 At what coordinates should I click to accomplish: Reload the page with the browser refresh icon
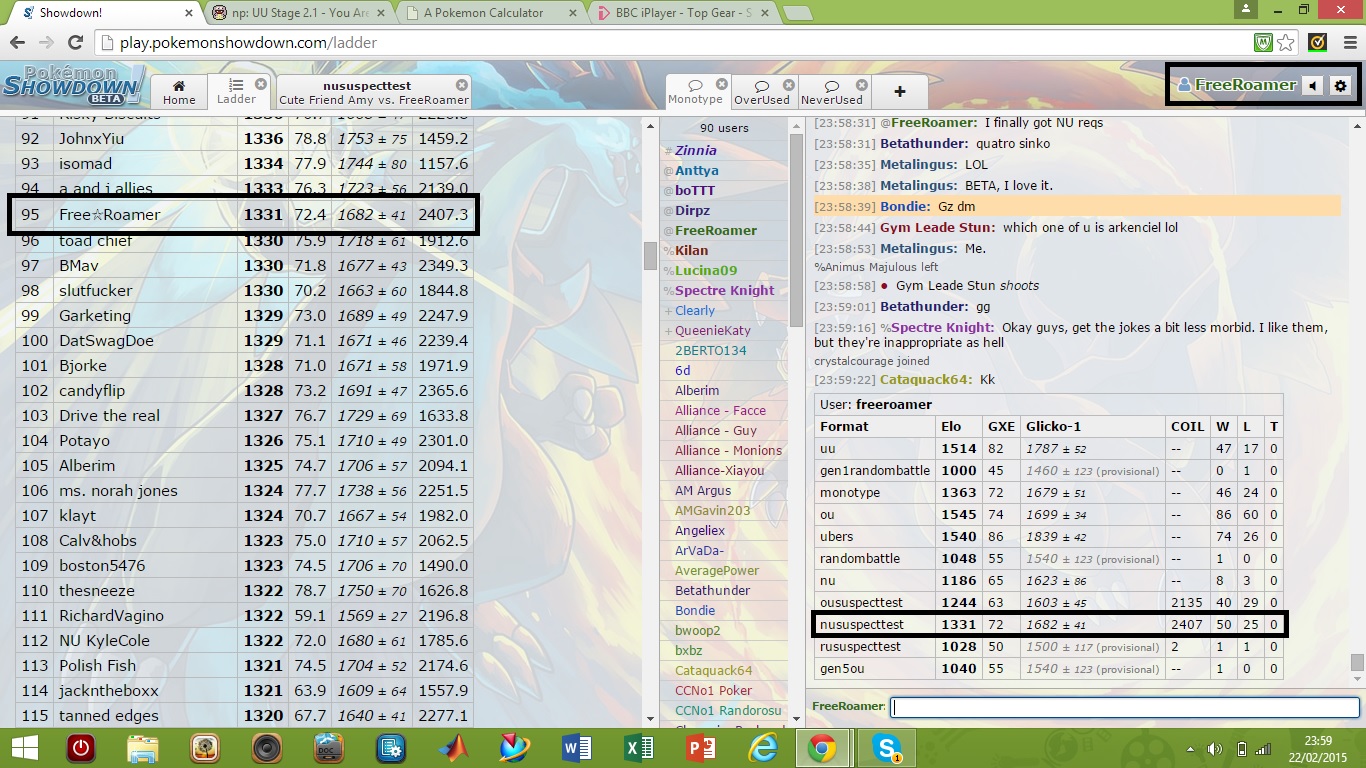[x=75, y=43]
